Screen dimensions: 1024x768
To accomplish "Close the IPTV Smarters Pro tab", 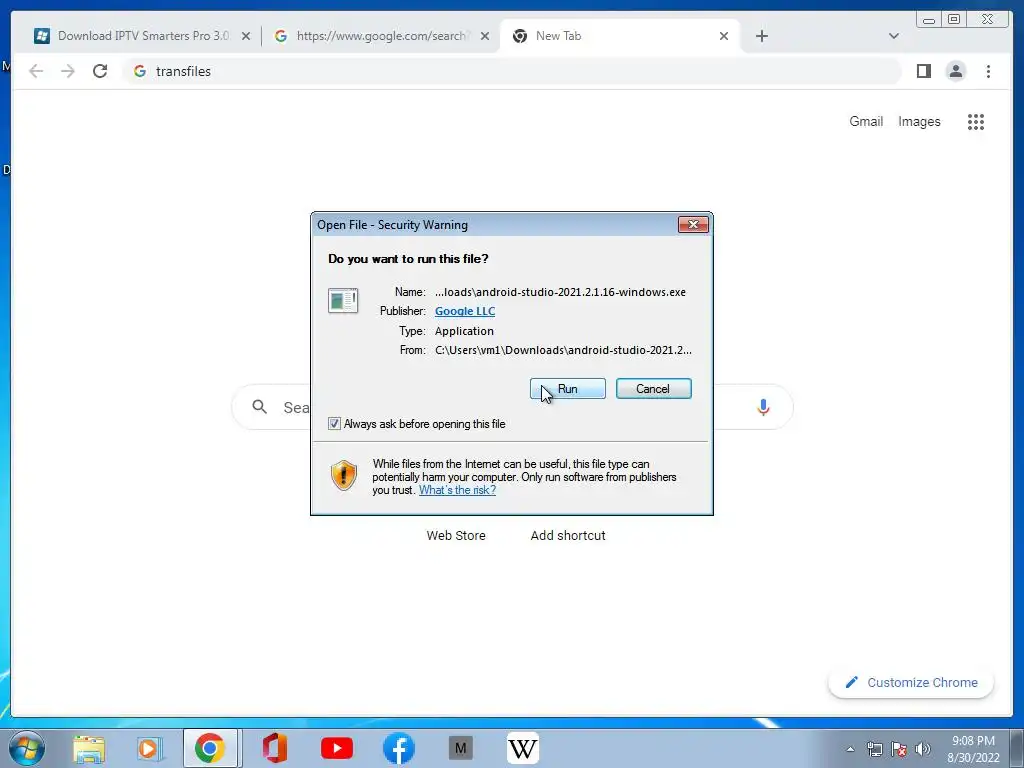I will pos(246,37).
